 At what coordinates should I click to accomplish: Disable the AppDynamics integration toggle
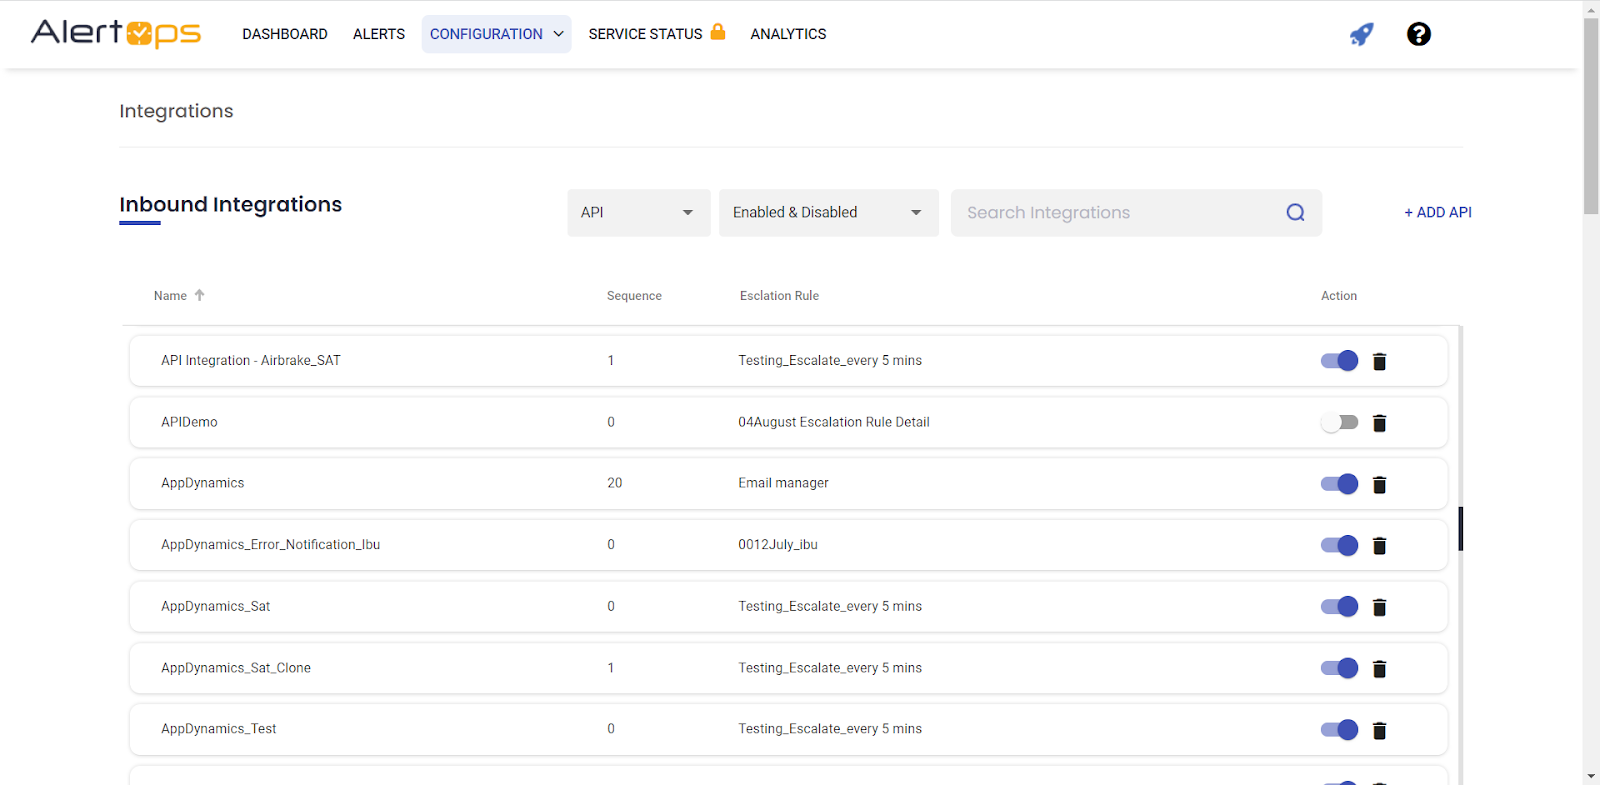(x=1339, y=484)
